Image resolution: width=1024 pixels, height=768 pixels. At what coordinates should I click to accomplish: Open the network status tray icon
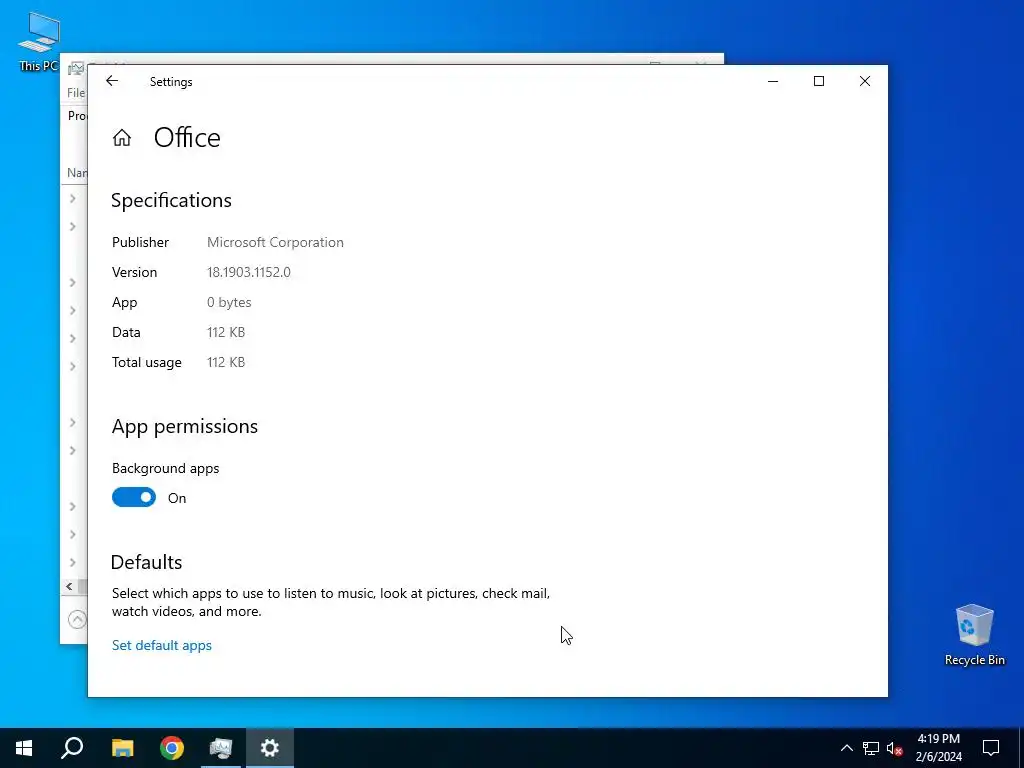click(871, 748)
